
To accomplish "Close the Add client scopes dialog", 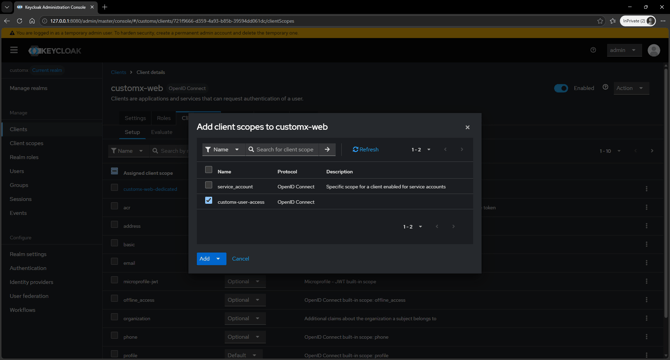I will pyautogui.click(x=467, y=127).
